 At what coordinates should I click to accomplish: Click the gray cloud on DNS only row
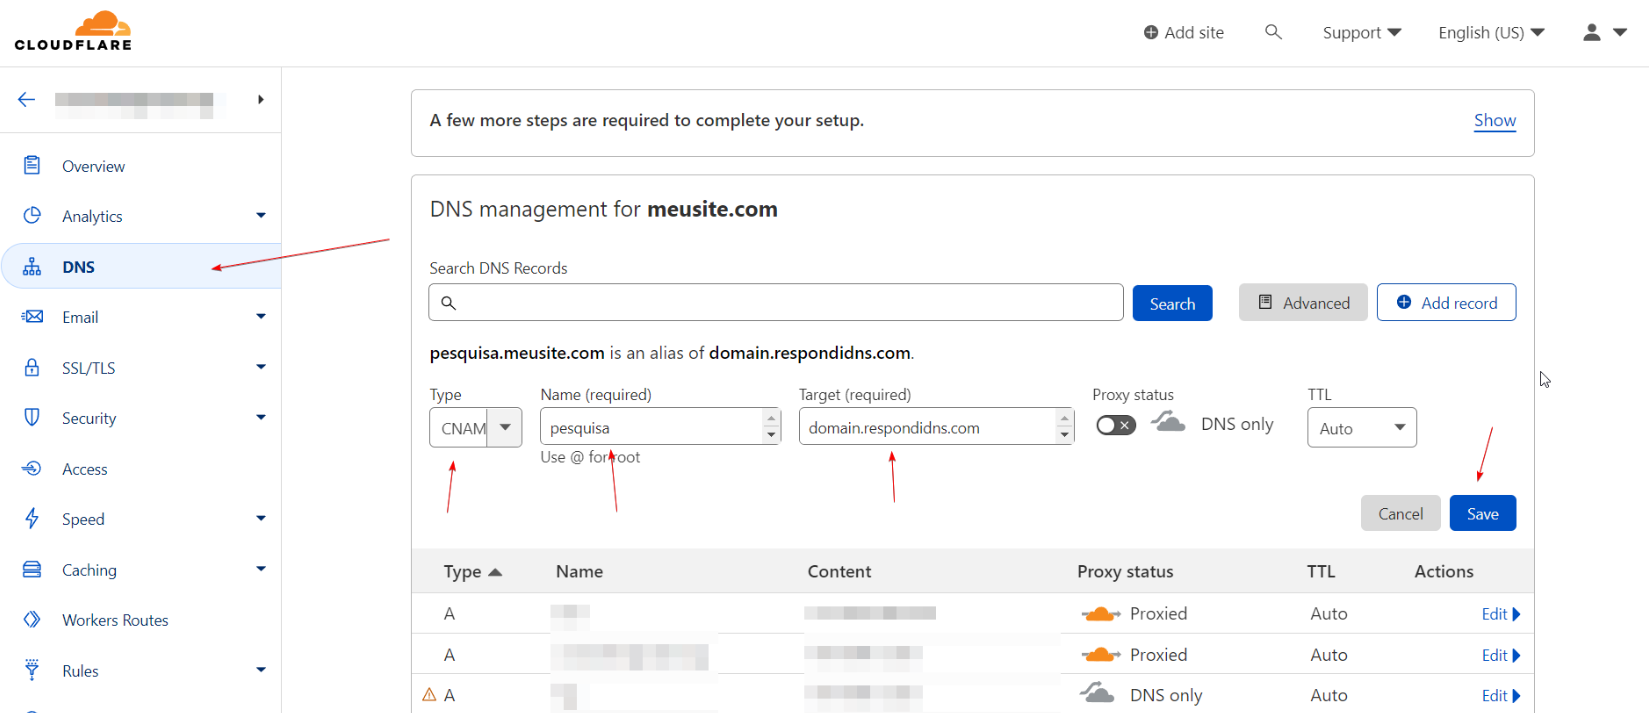click(1097, 692)
